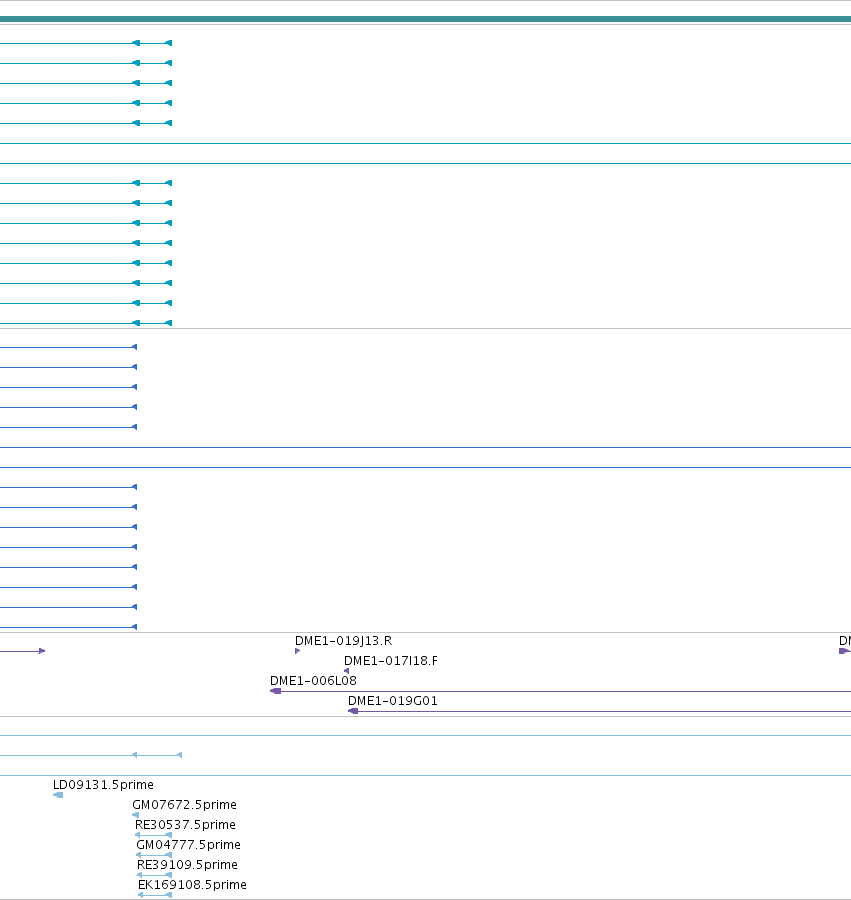Click the DME1-006L08 label
Viewport: 851px width, 900px height.
313,681
